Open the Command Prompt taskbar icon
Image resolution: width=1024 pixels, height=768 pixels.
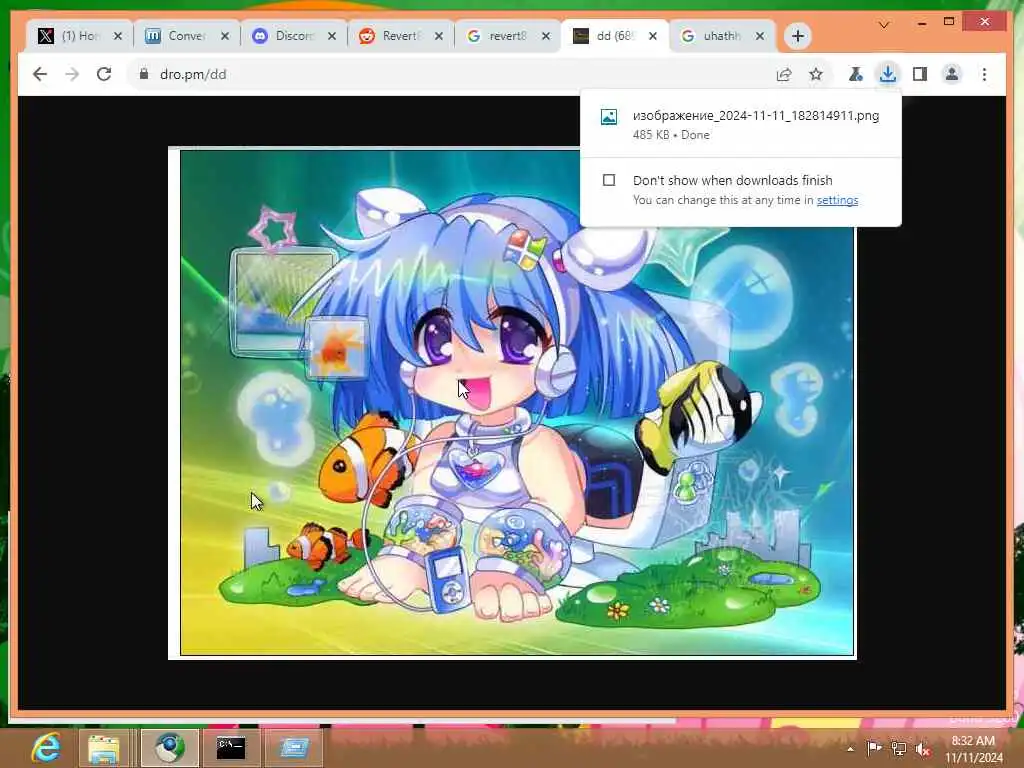tap(231, 748)
